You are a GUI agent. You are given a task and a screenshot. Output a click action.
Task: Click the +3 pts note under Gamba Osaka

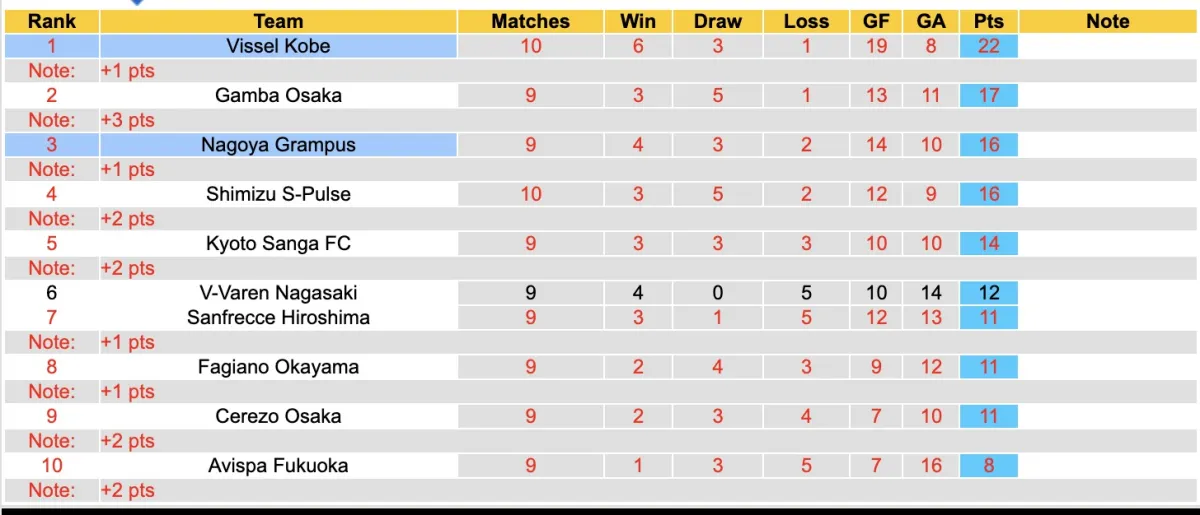[128, 120]
